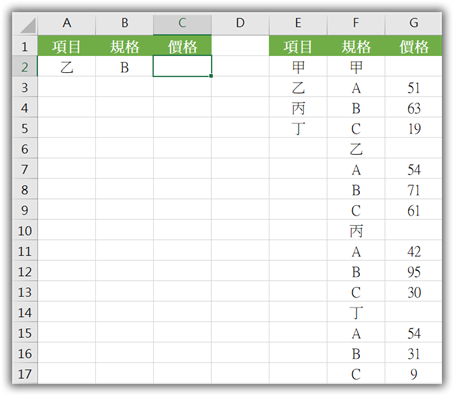Click cell F1 header 規格
The image size is (454, 396).
pos(356,46)
